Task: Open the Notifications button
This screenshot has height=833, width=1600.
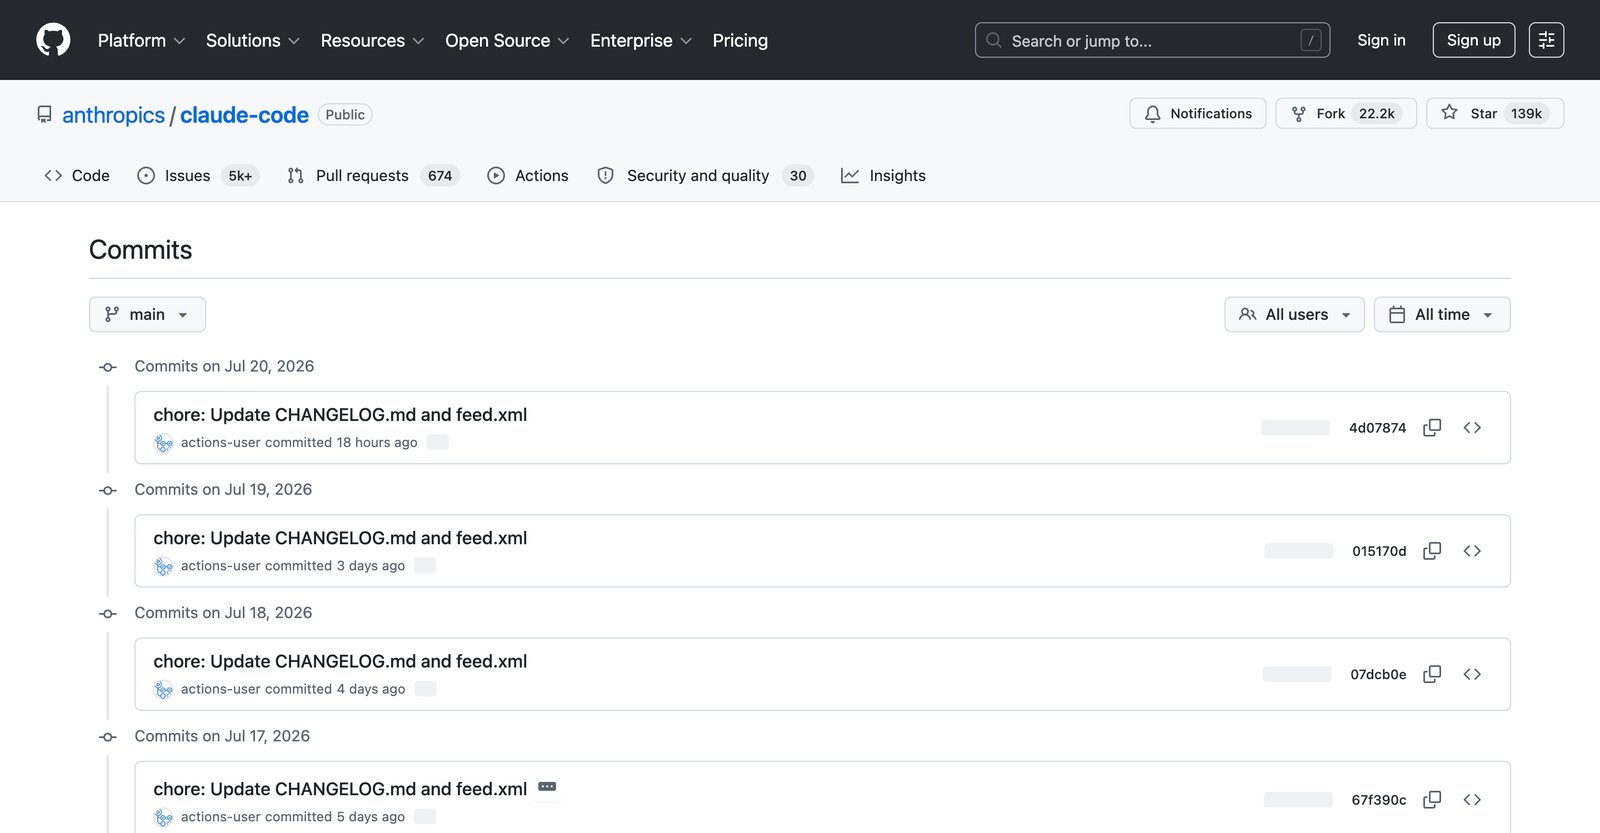Action: pos(1198,113)
